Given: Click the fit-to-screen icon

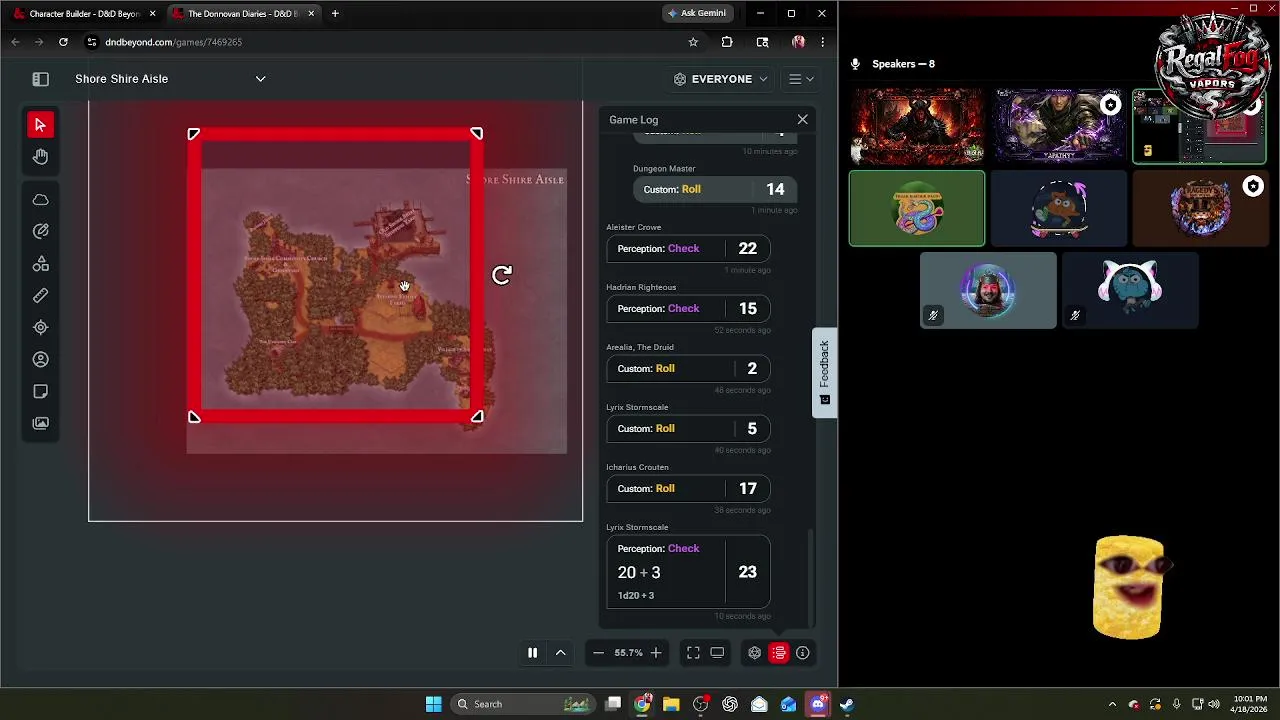Looking at the screenshot, I should tap(693, 653).
